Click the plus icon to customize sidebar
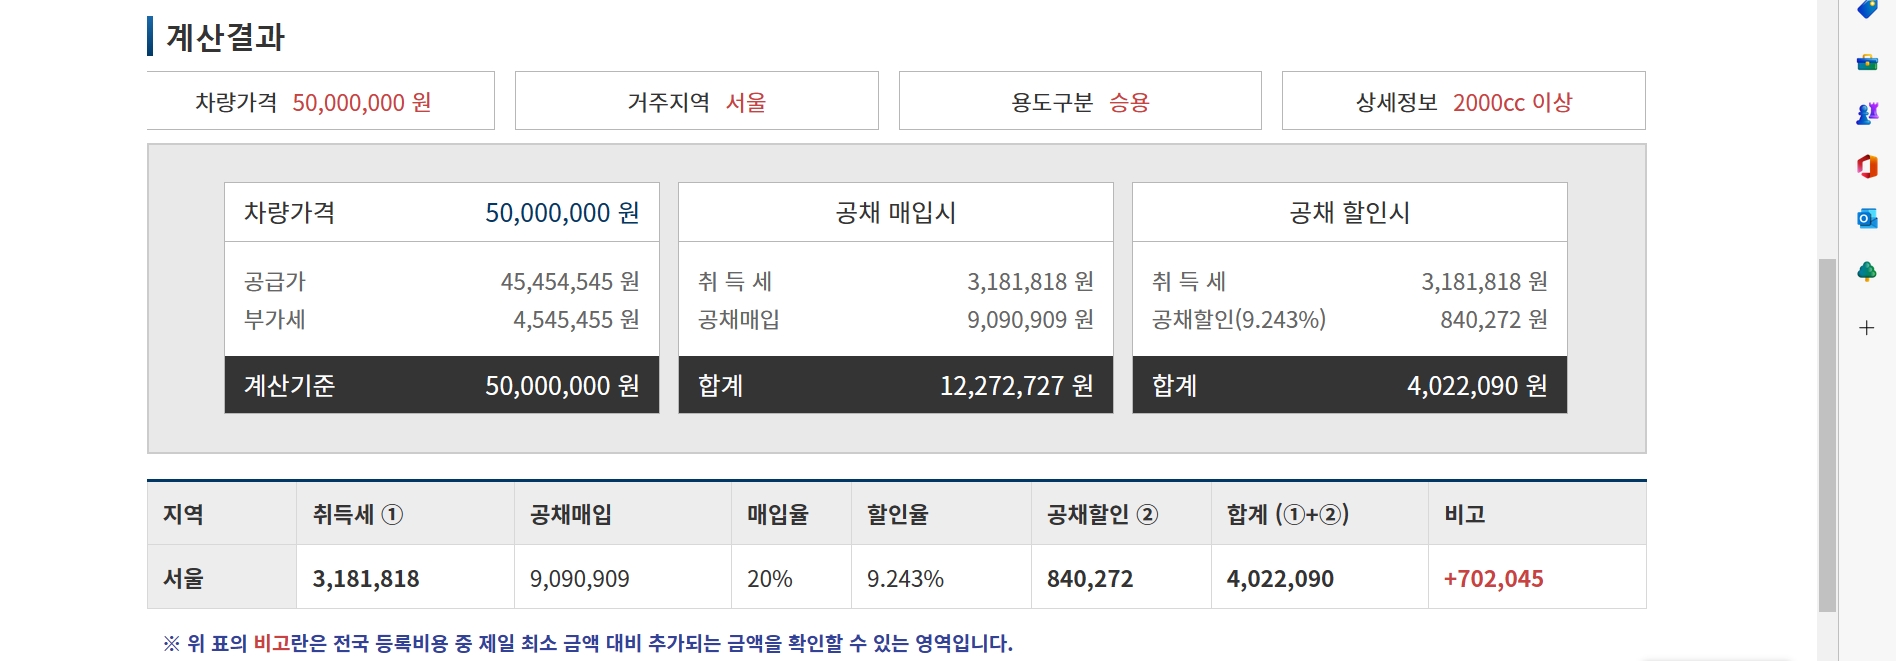Image resolution: width=1896 pixels, height=661 pixels. (1866, 327)
